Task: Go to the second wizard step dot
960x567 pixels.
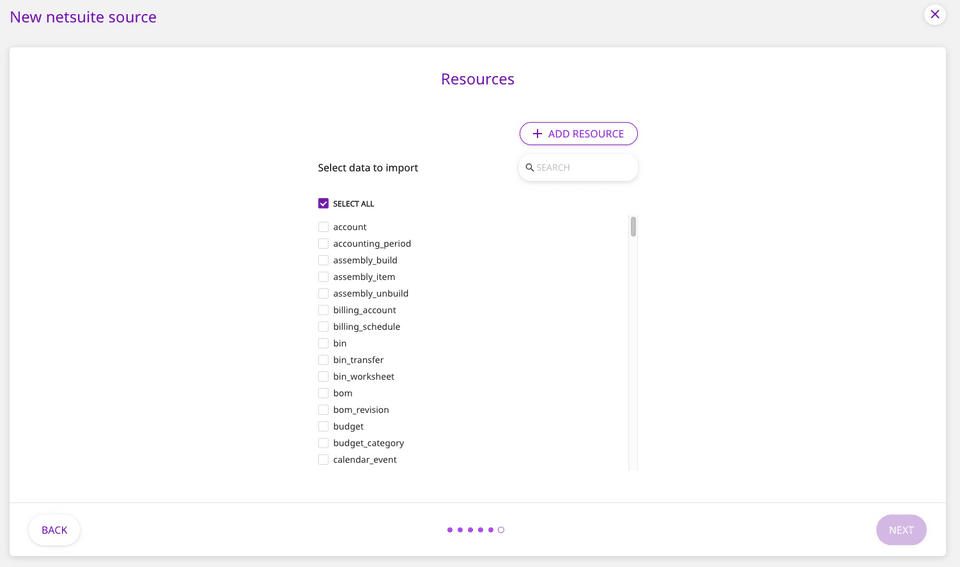Action: click(460, 530)
